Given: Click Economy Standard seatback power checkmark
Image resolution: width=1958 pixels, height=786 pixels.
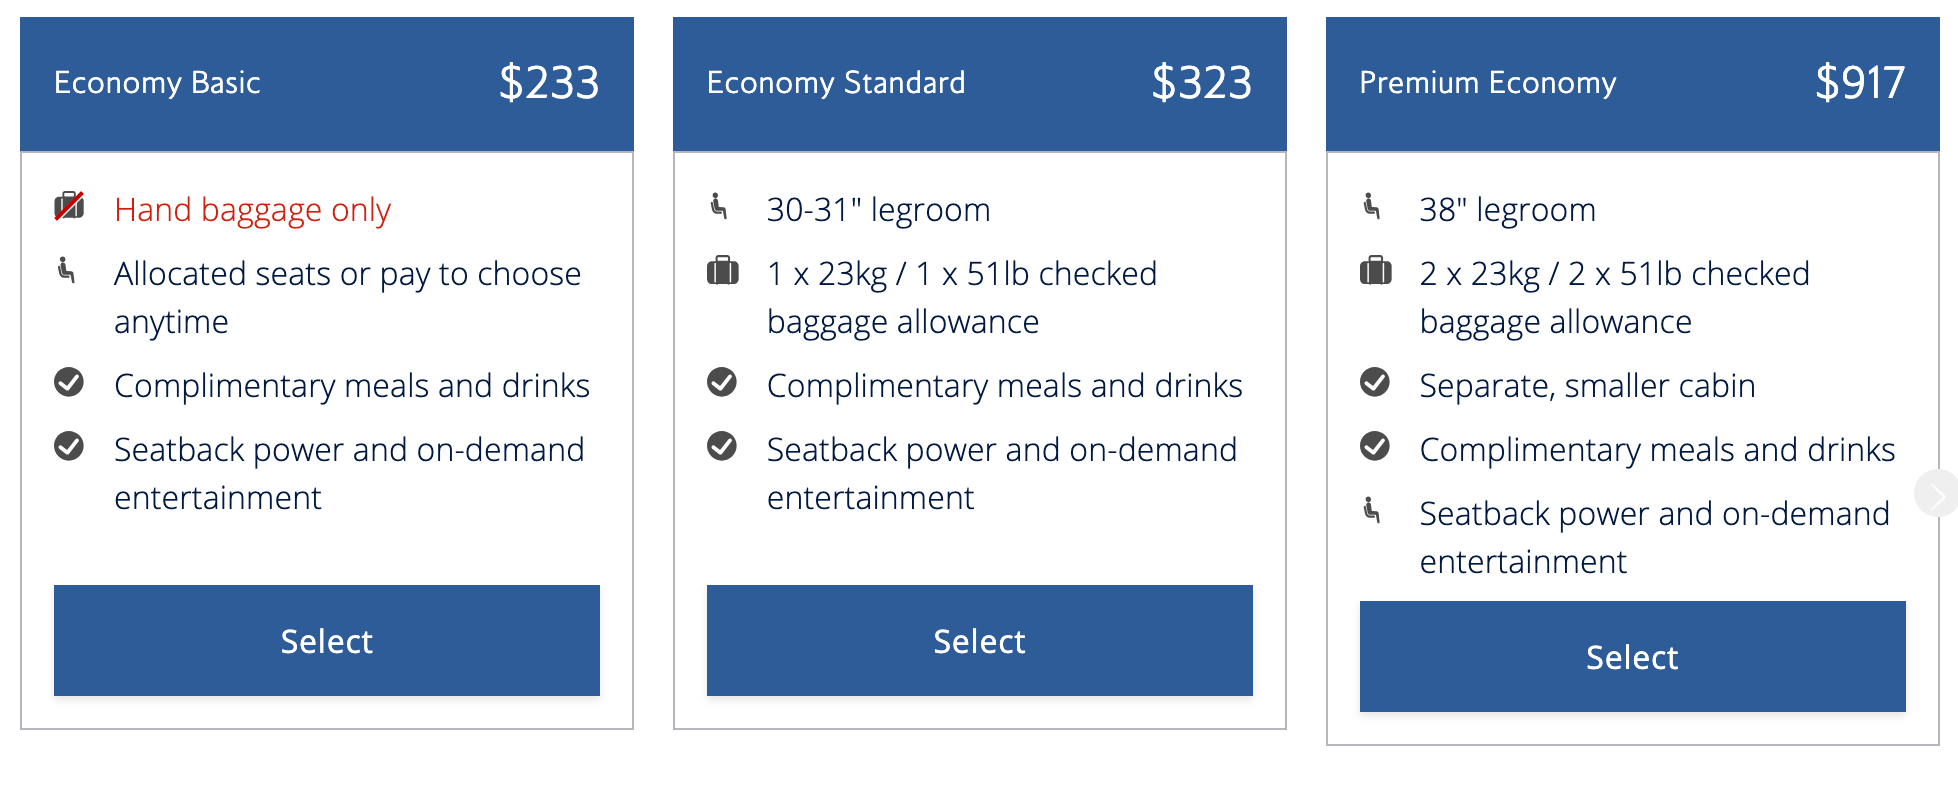Looking at the screenshot, I should (x=722, y=446).
